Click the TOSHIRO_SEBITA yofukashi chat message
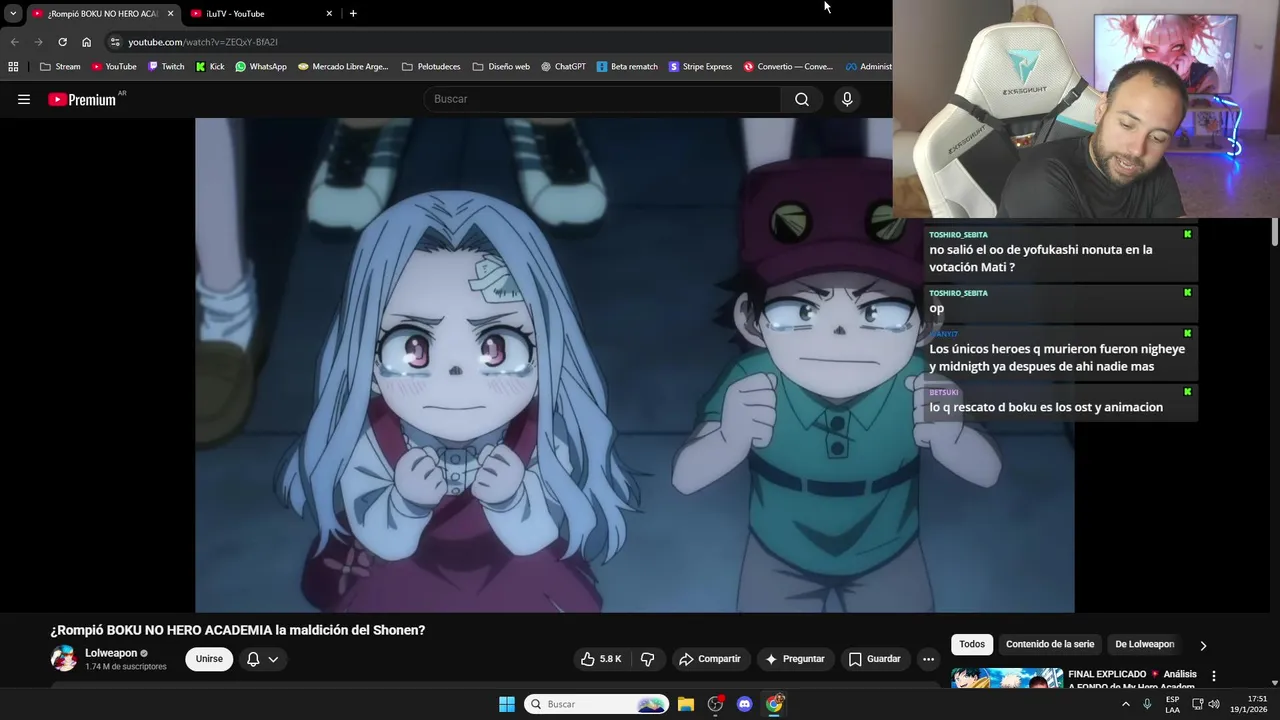The height and width of the screenshot is (720, 1280). (x=1060, y=254)
